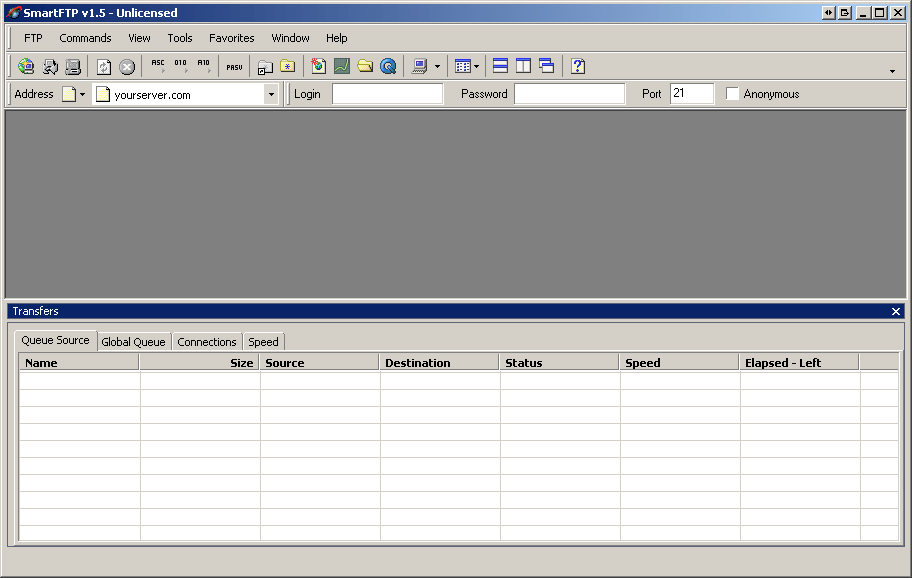Viewport: 912px width, 578px height.
Task: Enable the Anonymous checkbox
Action: 732,94
